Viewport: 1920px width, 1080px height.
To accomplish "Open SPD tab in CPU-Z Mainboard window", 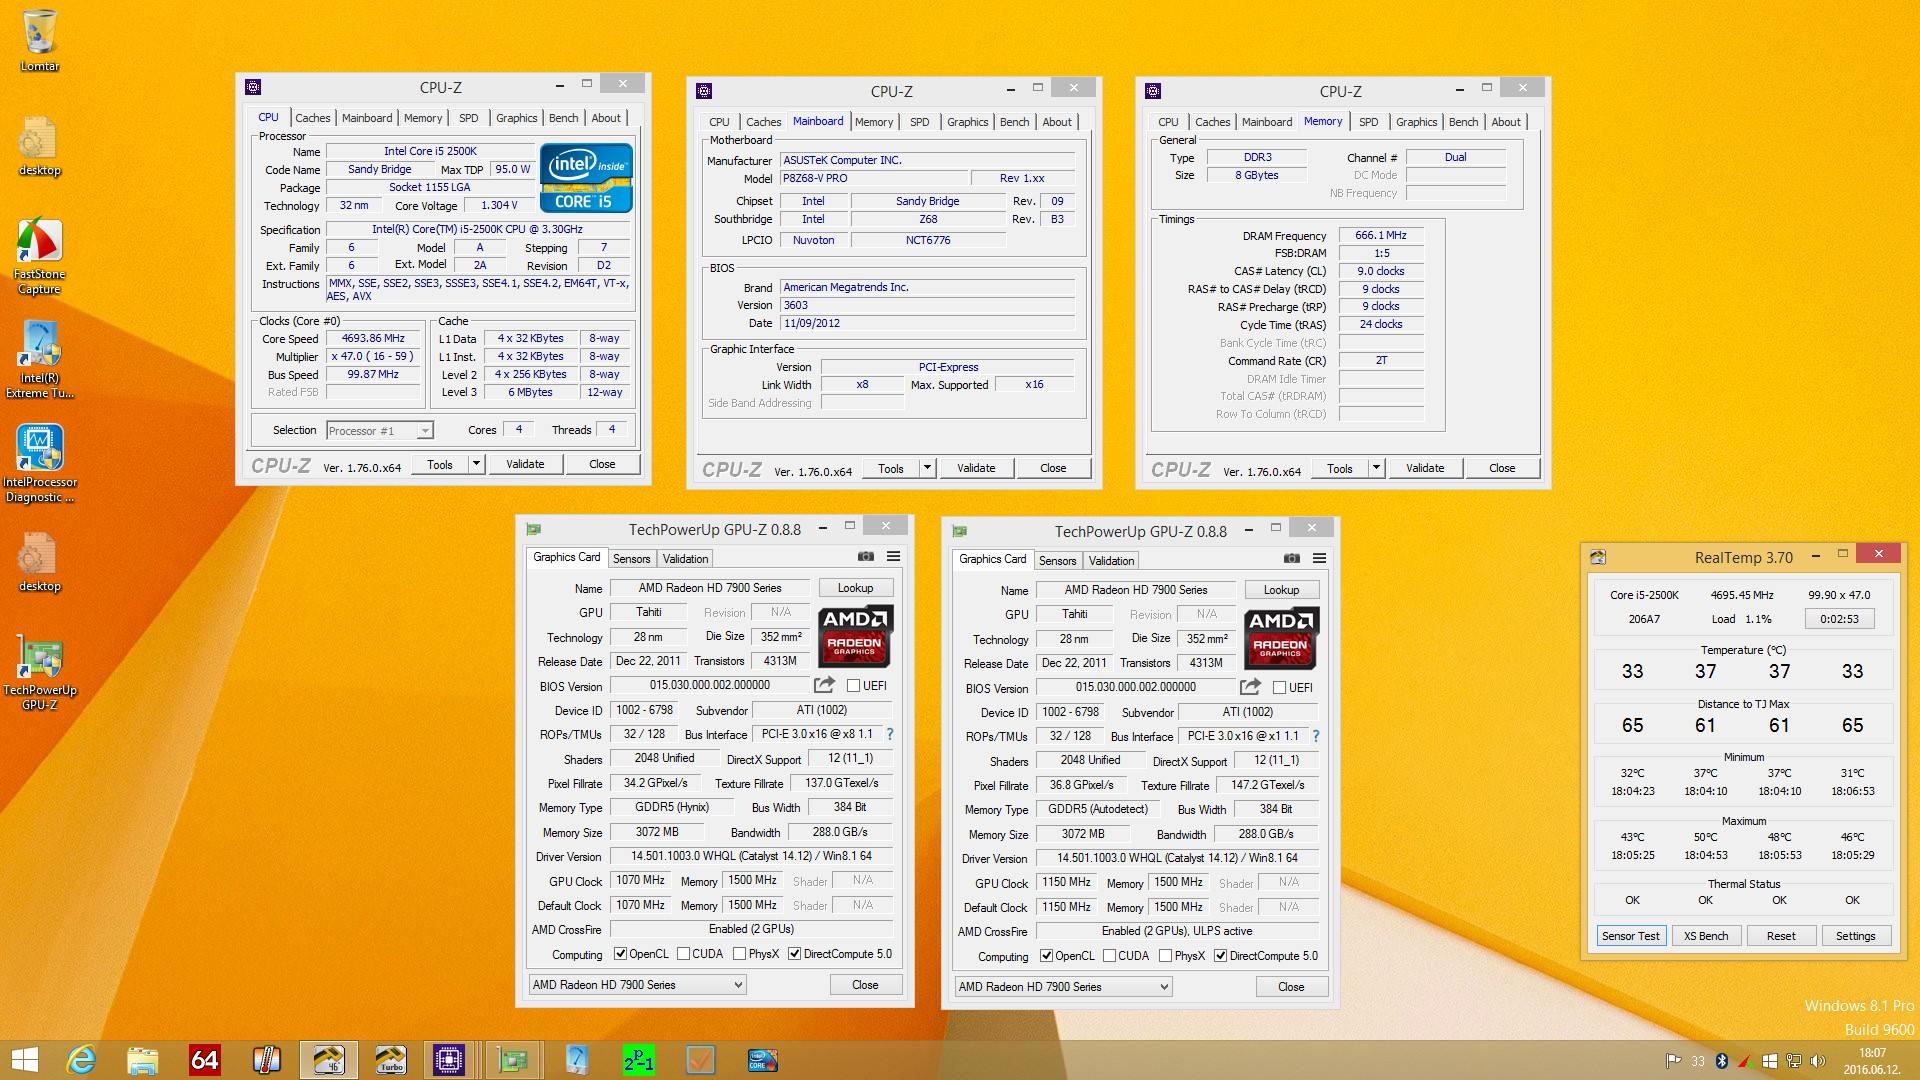I will point(920,122).
